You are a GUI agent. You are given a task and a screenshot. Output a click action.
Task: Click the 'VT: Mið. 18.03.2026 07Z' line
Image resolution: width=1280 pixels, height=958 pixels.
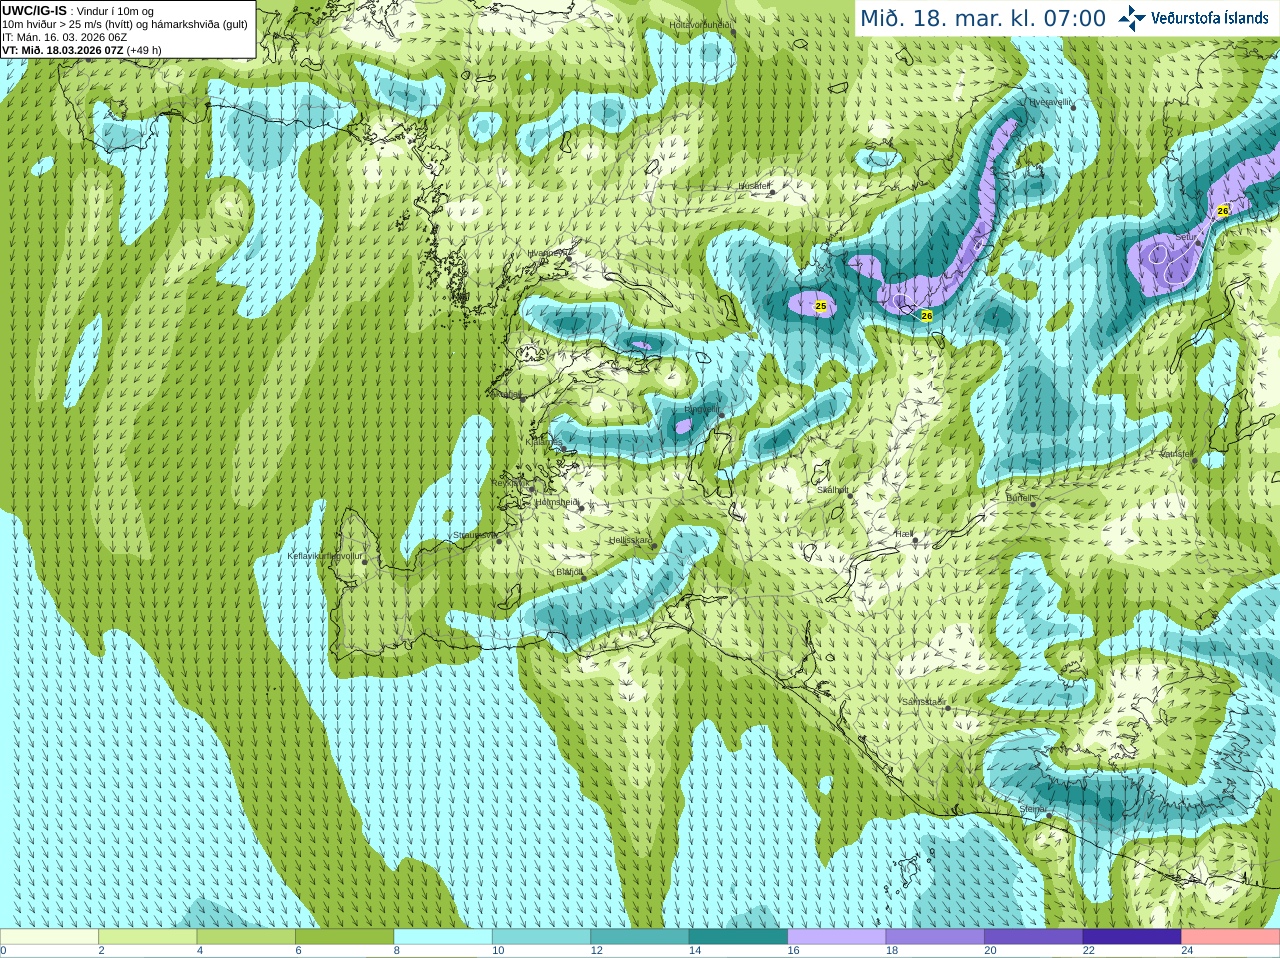click(x=63, y=50)
